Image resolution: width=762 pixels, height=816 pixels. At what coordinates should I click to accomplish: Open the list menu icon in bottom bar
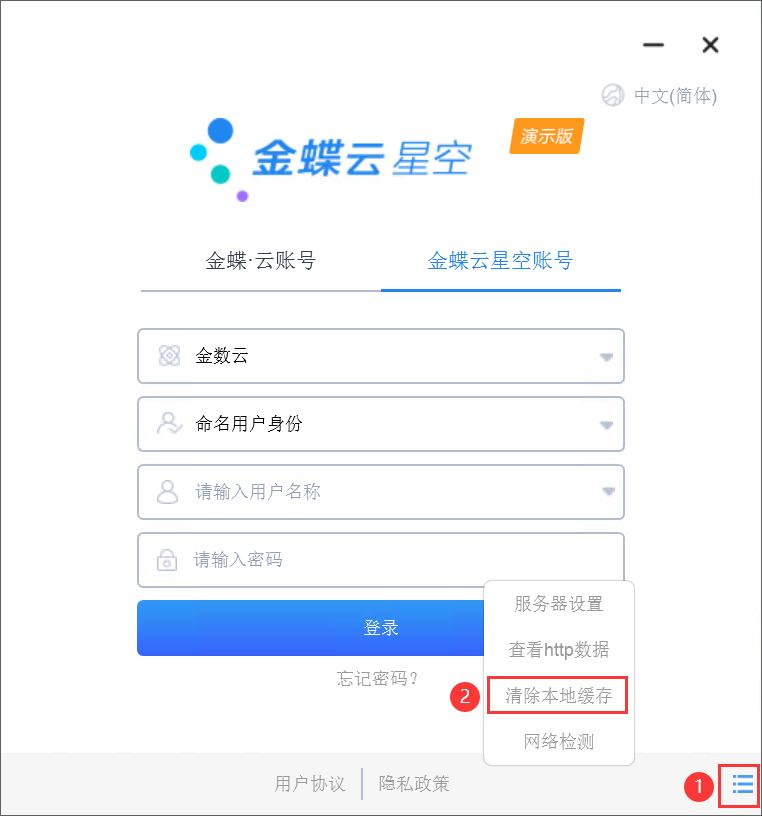(743, 784)
